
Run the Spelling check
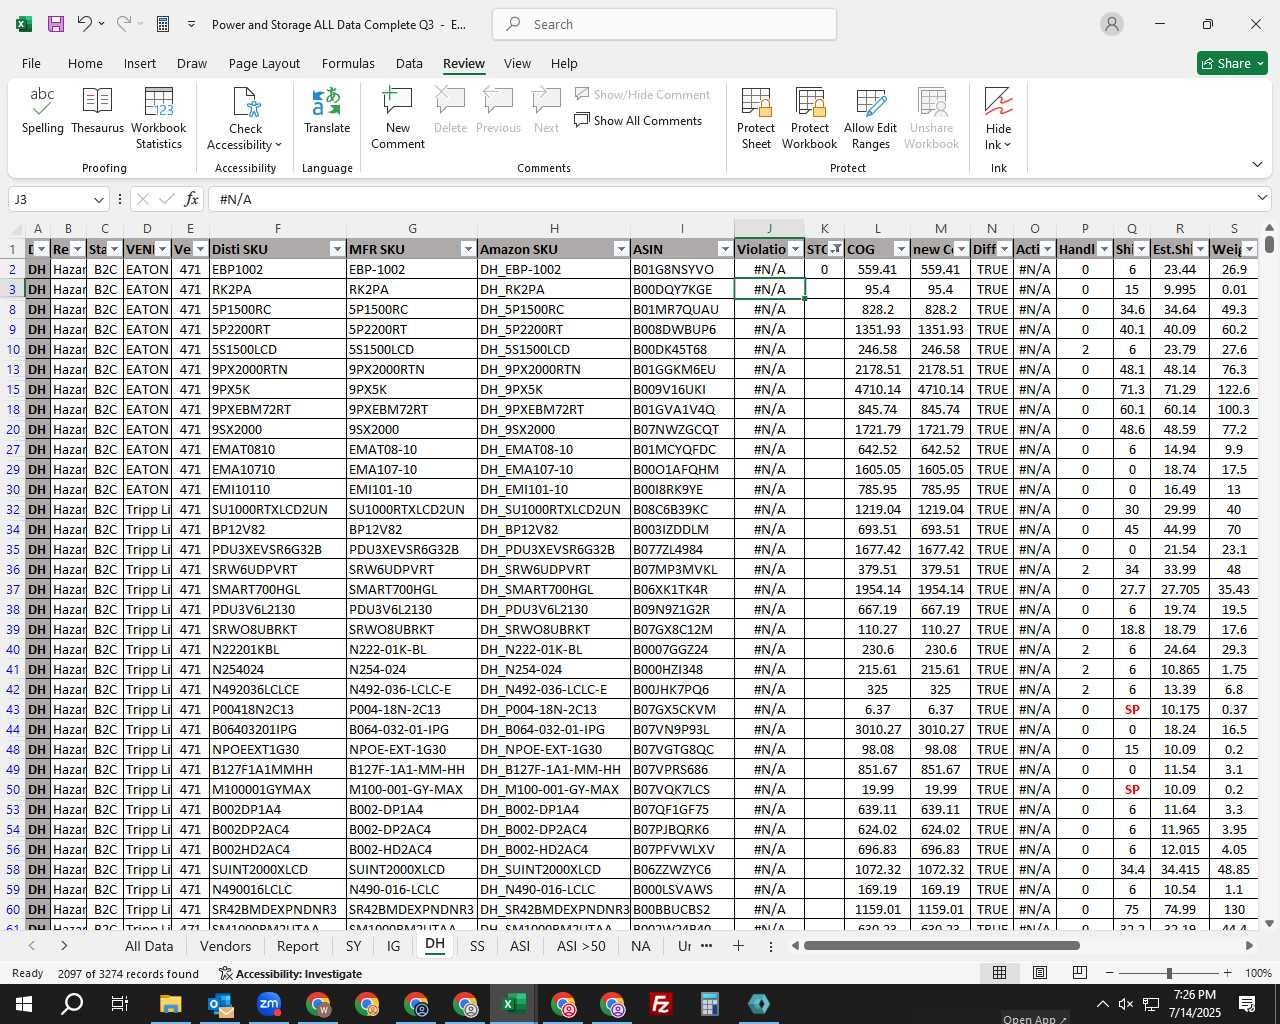point(42,111)
